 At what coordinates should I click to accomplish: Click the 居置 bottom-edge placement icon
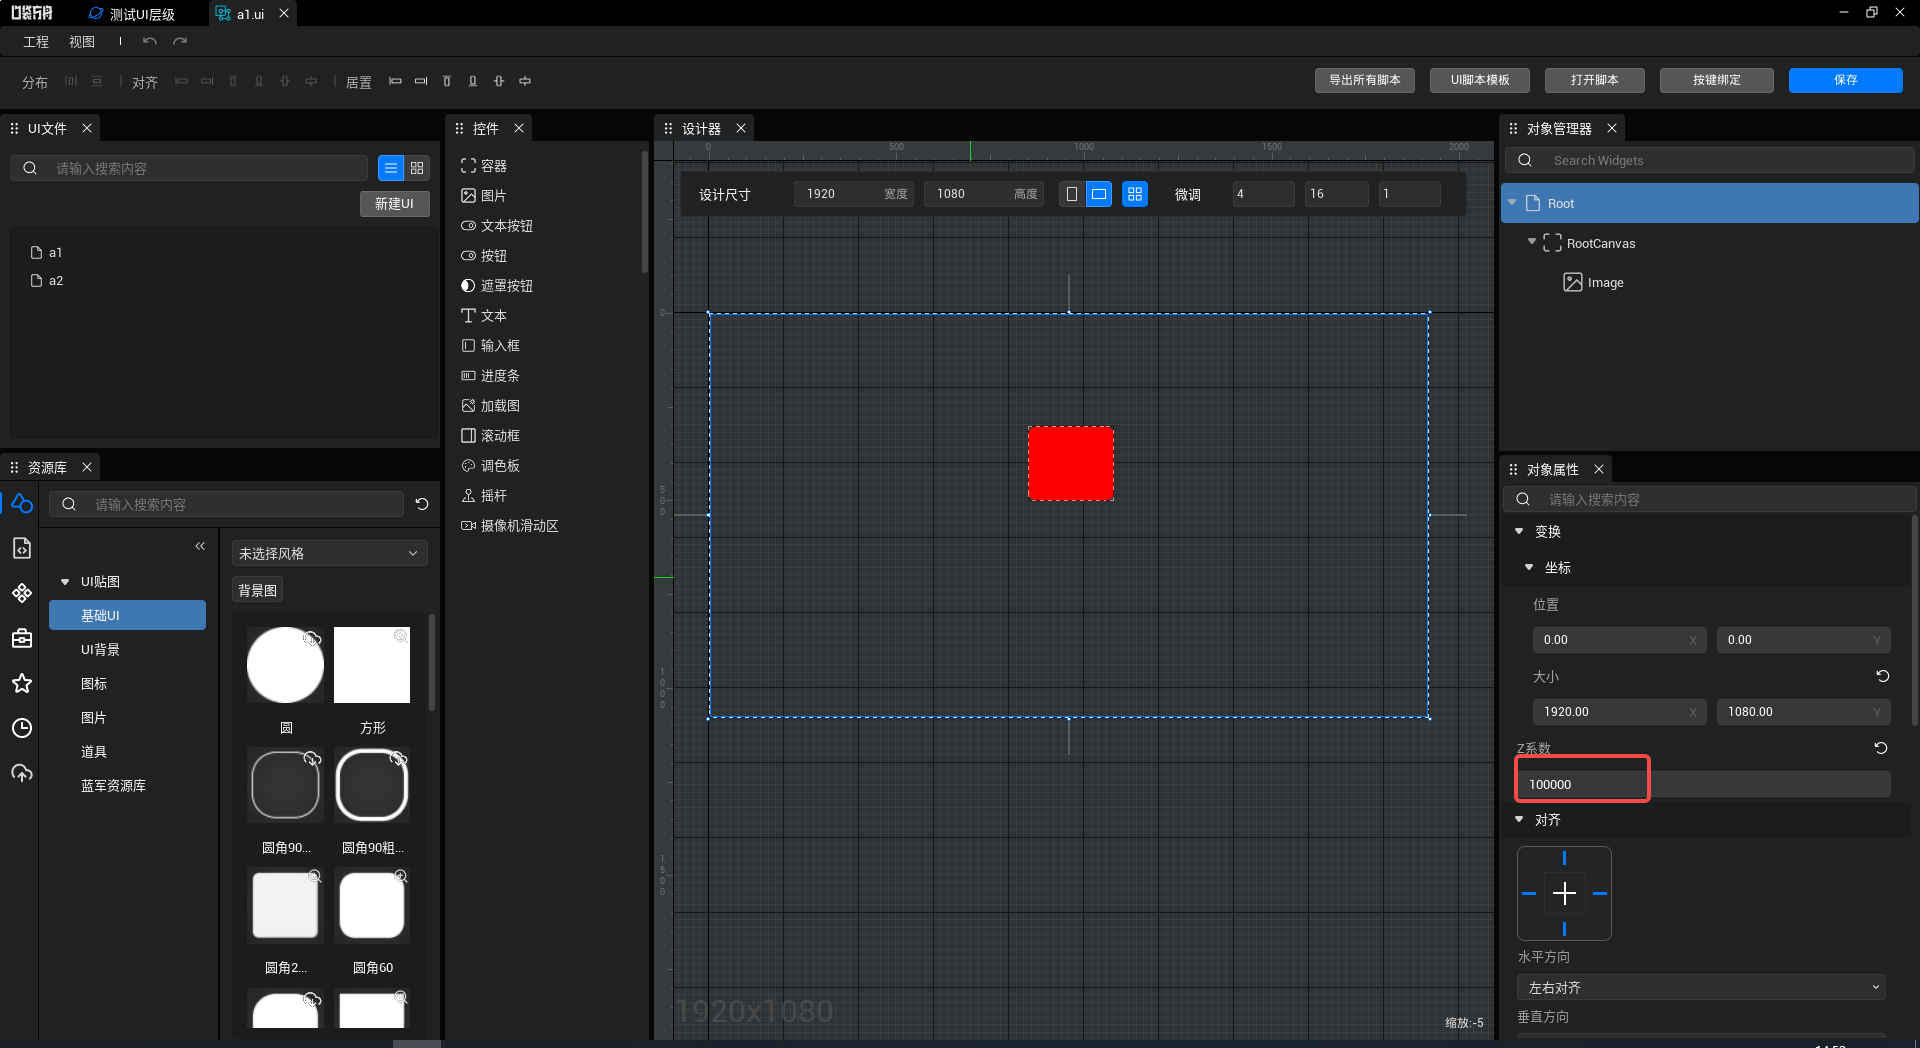point(473,81)
